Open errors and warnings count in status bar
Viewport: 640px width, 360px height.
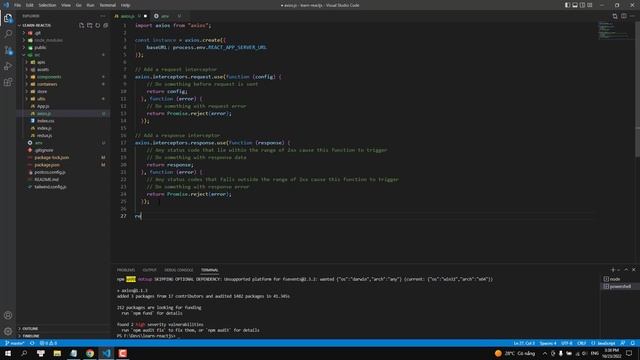coord(48,343)
